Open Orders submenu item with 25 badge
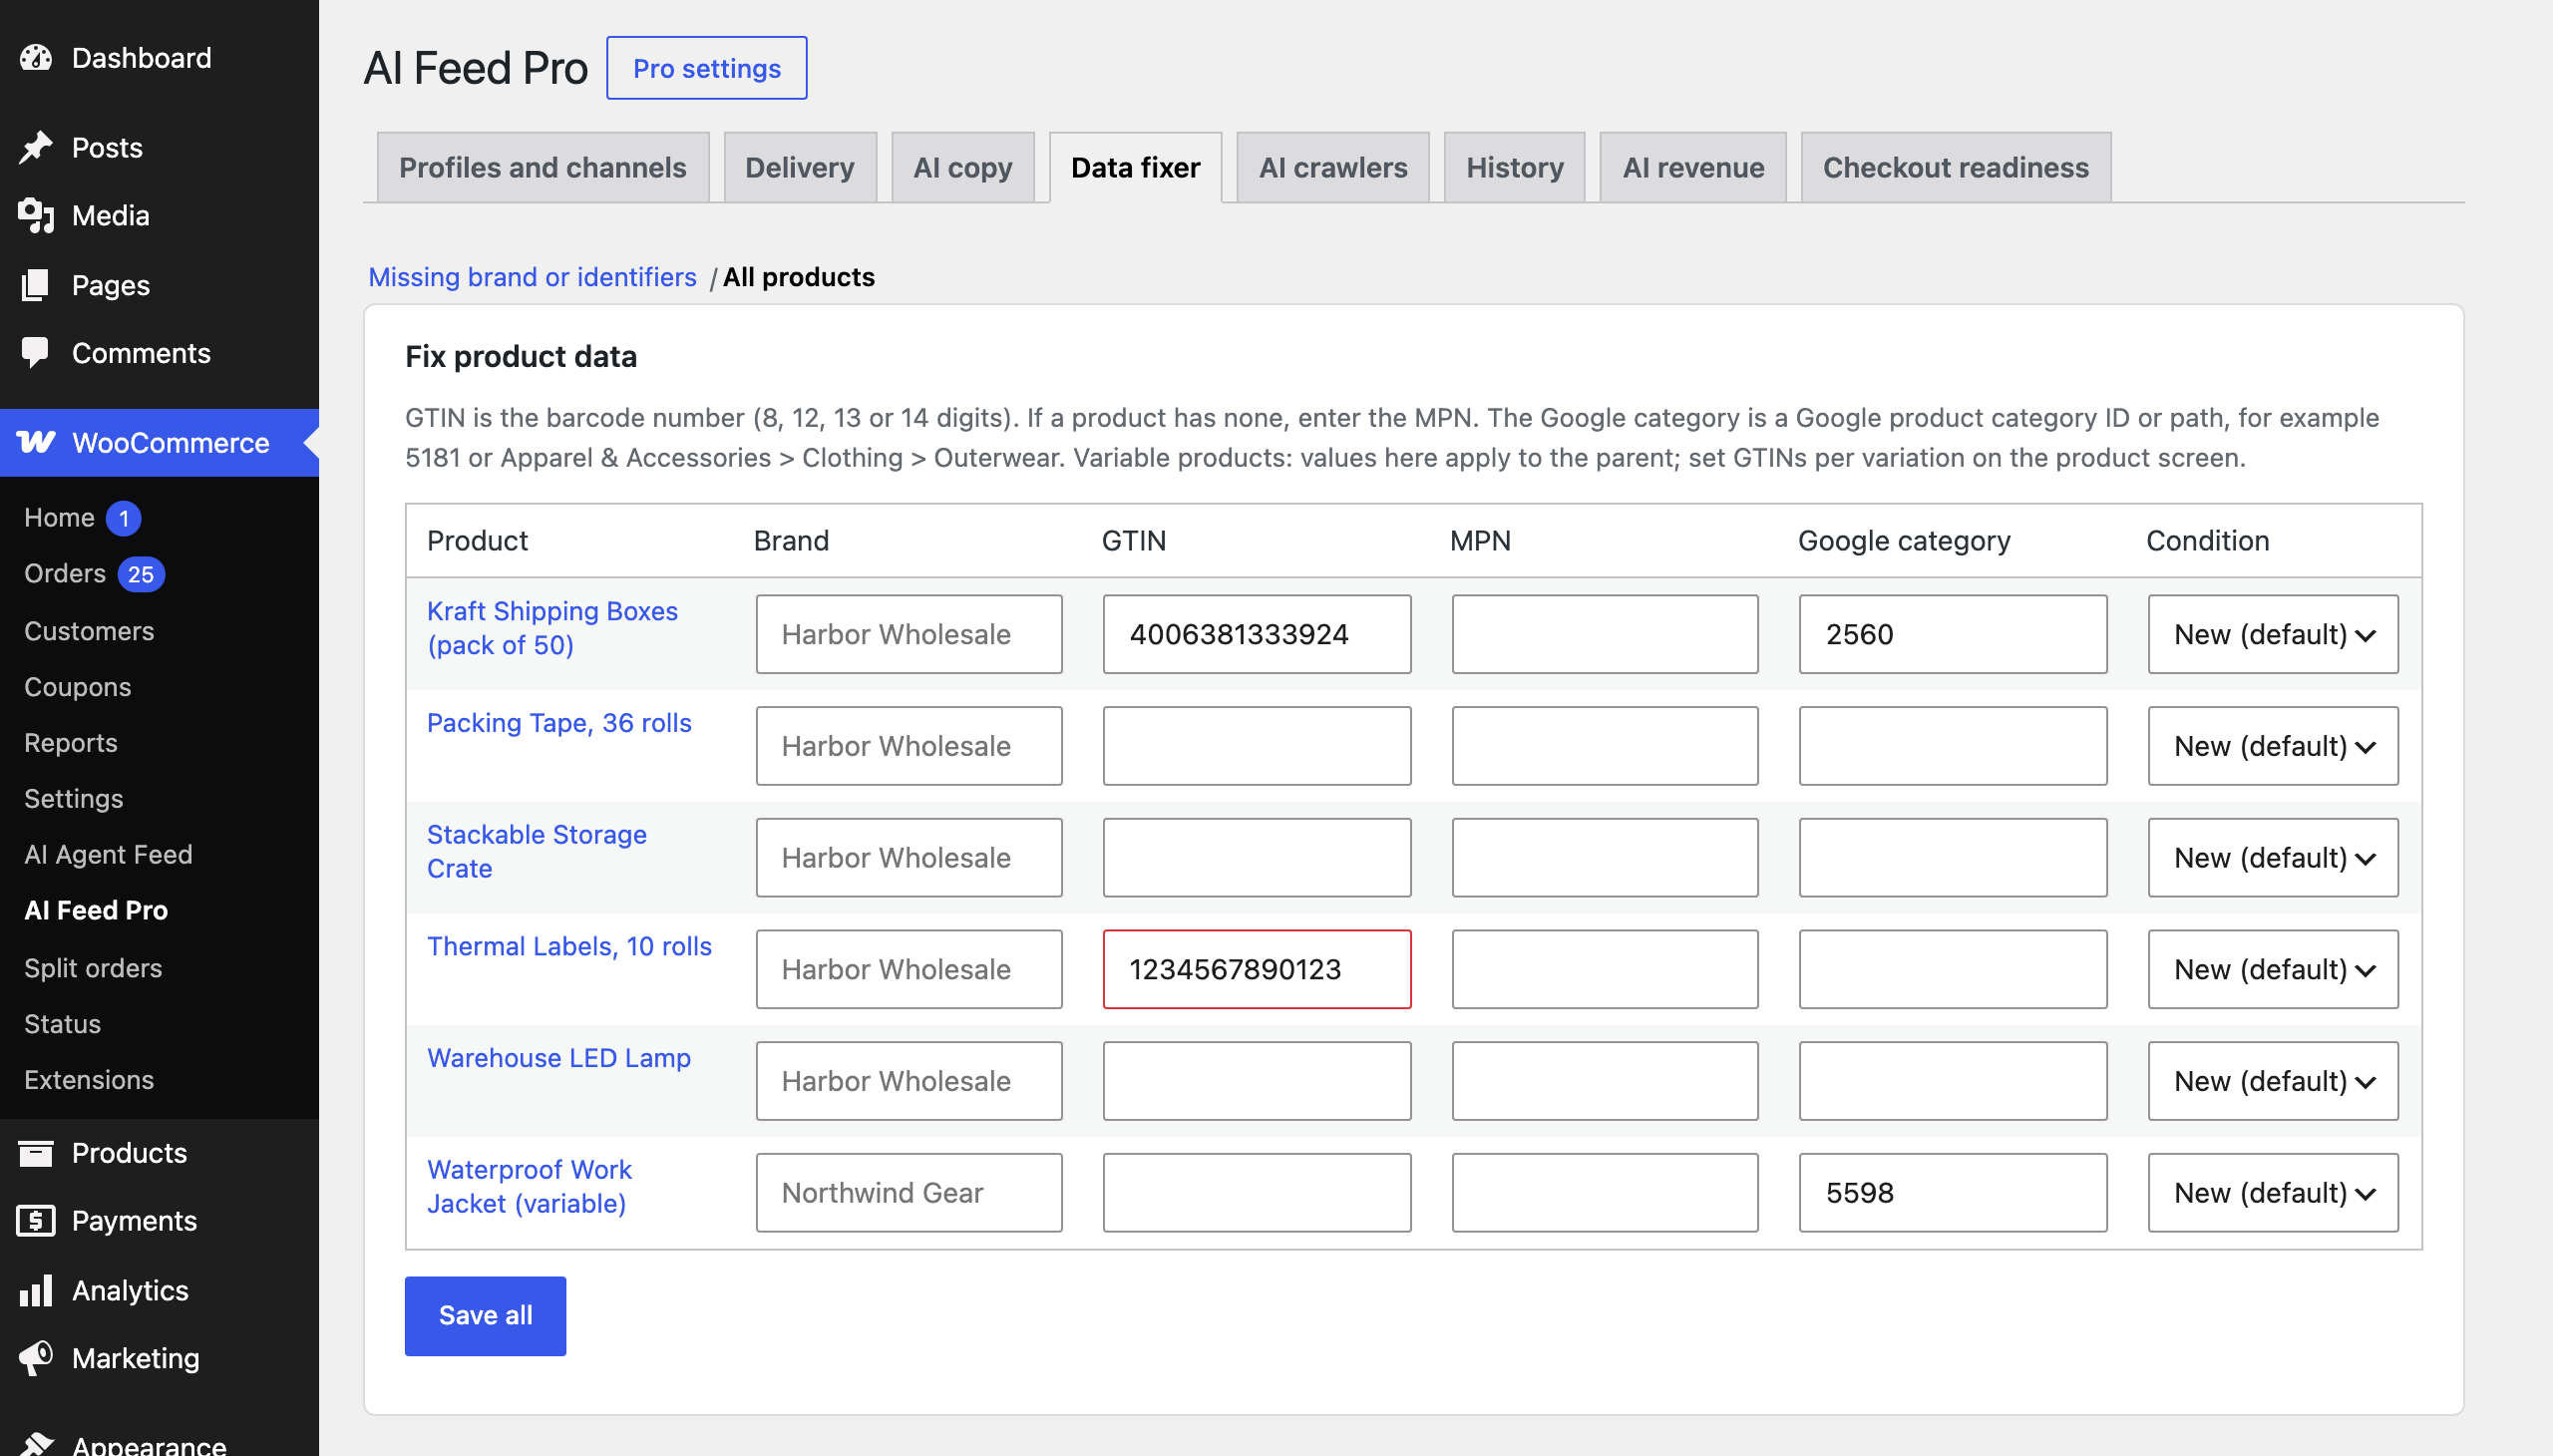2553x1456 pixels. (x=94, y=574)
